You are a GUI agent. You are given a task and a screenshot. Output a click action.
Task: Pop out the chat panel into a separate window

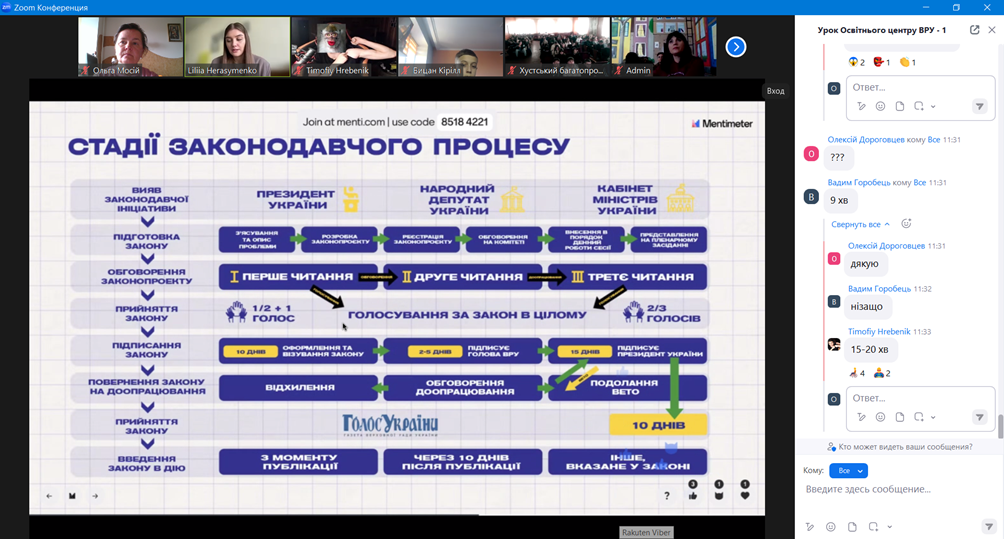(974, 30)
